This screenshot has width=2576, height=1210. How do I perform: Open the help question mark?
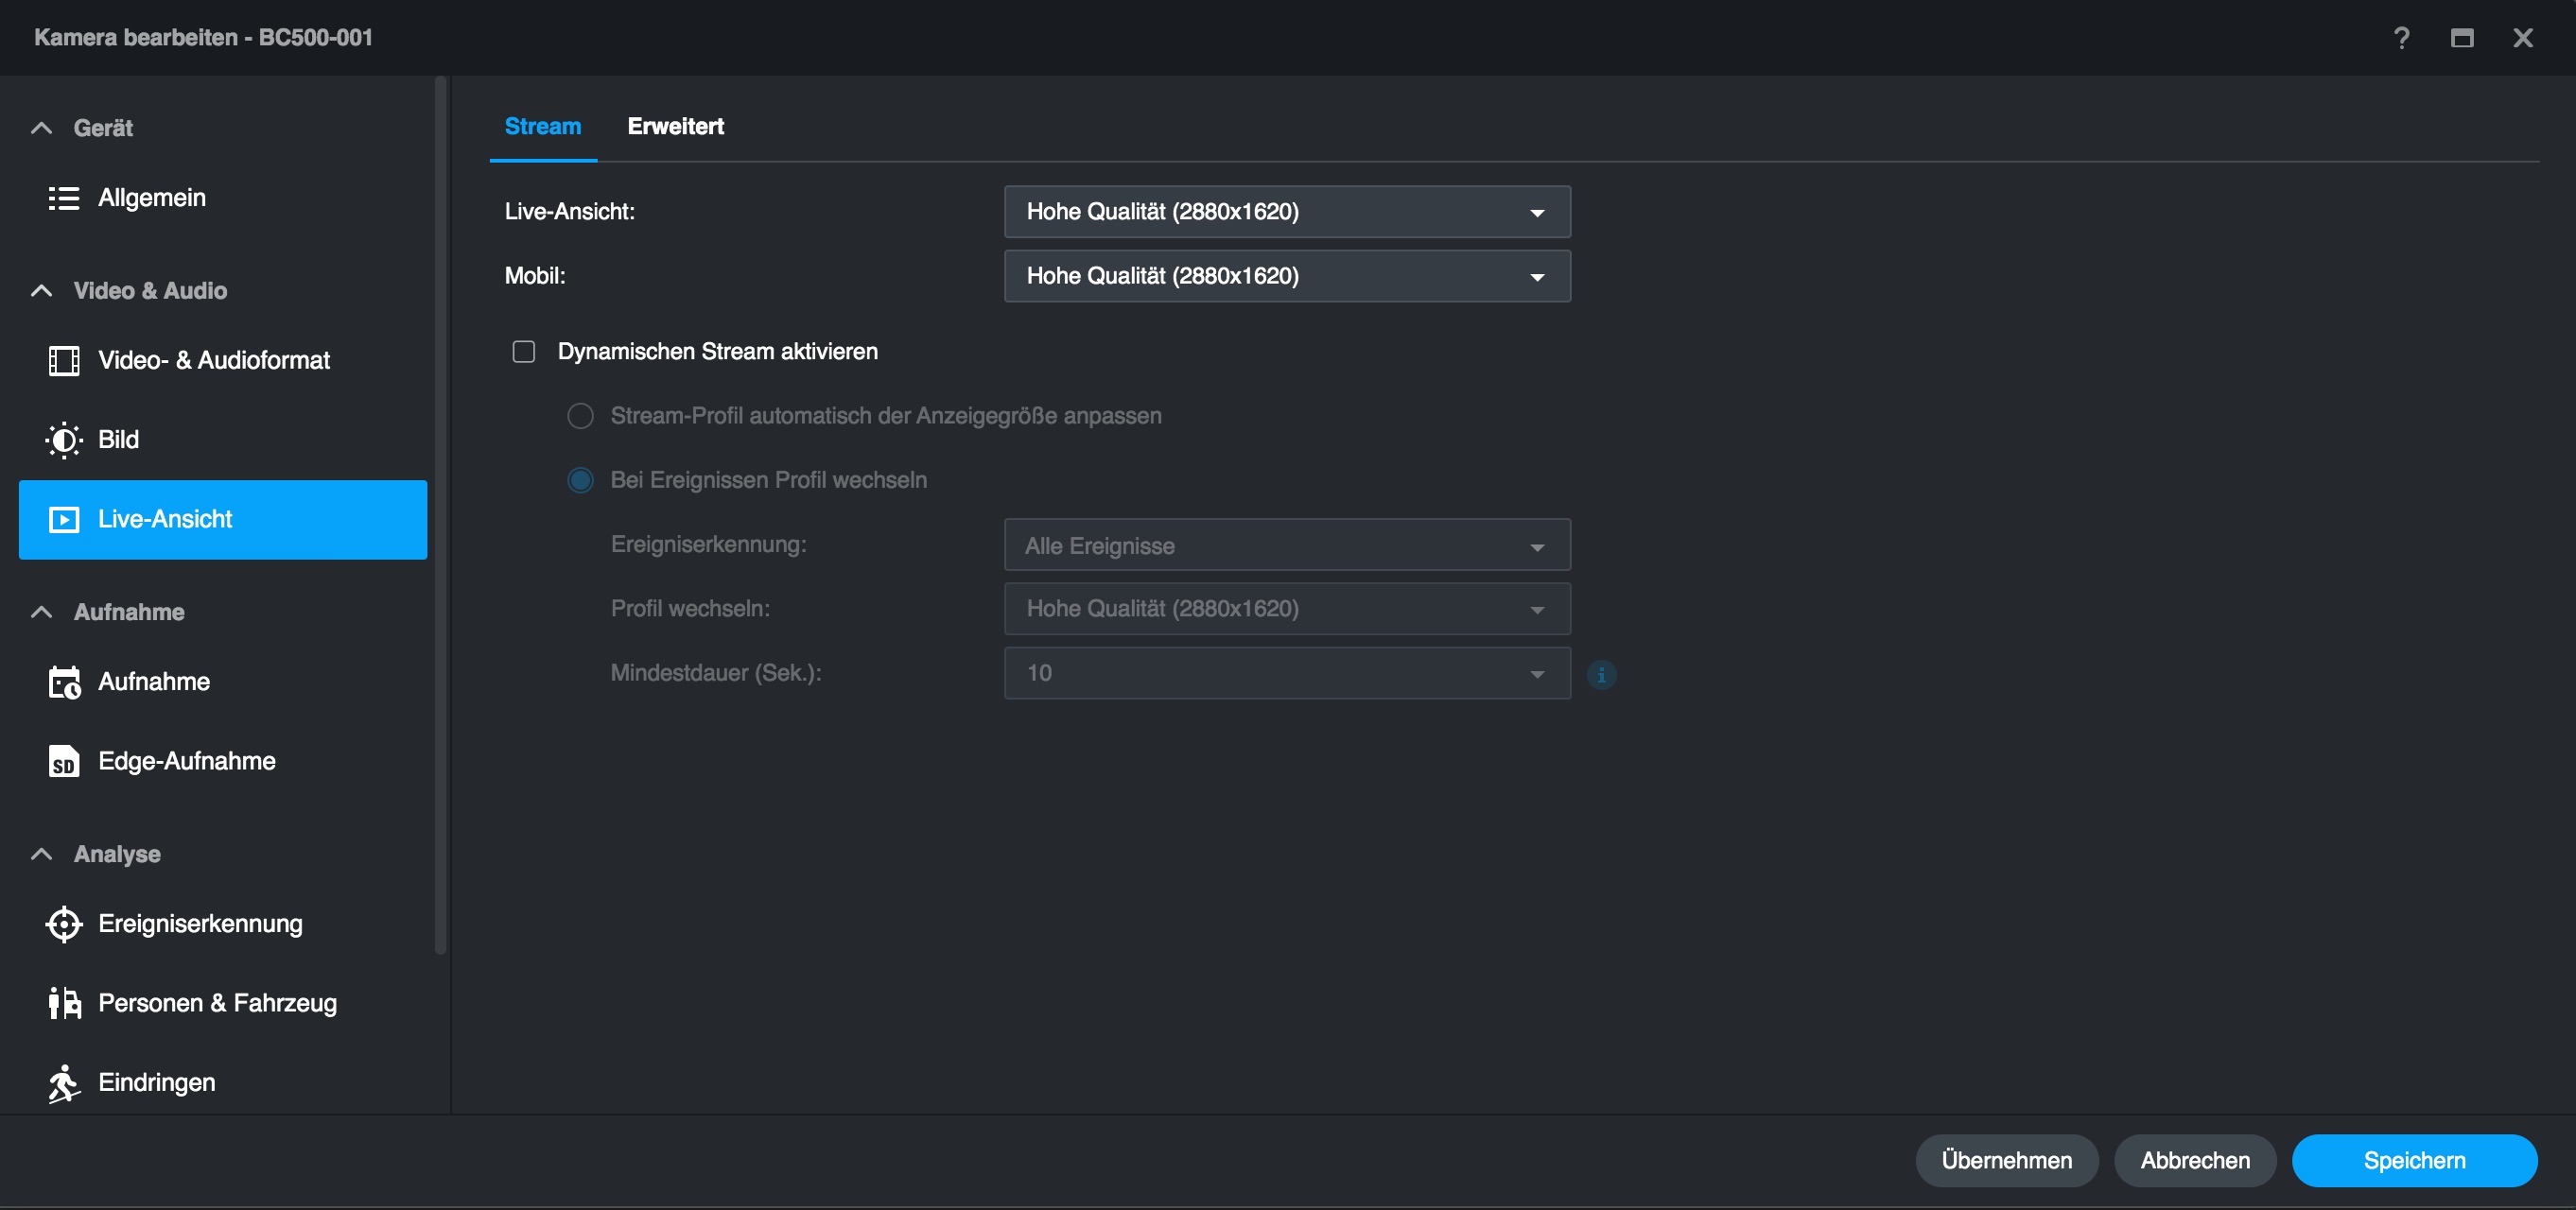2401,38
